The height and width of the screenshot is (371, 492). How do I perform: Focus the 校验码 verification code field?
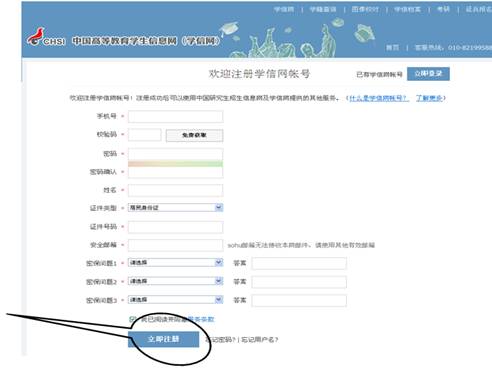[145, 135]
